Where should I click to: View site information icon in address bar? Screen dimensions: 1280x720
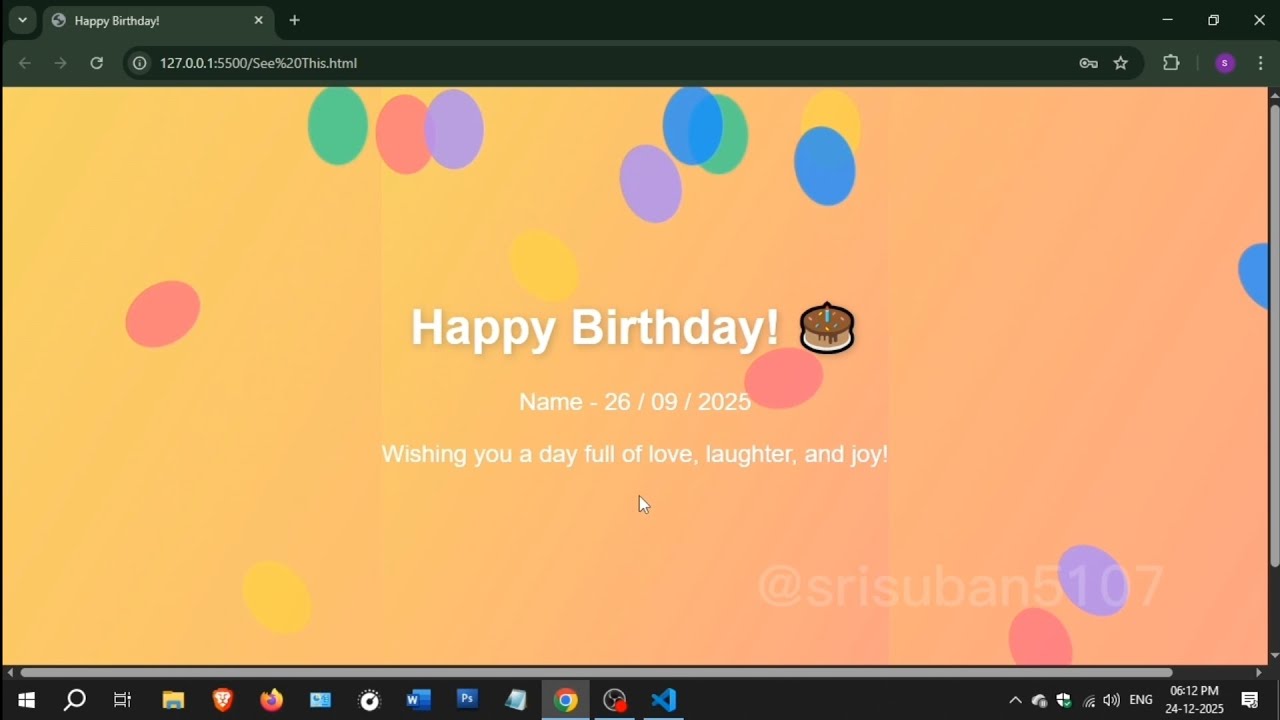pos(140,63)
